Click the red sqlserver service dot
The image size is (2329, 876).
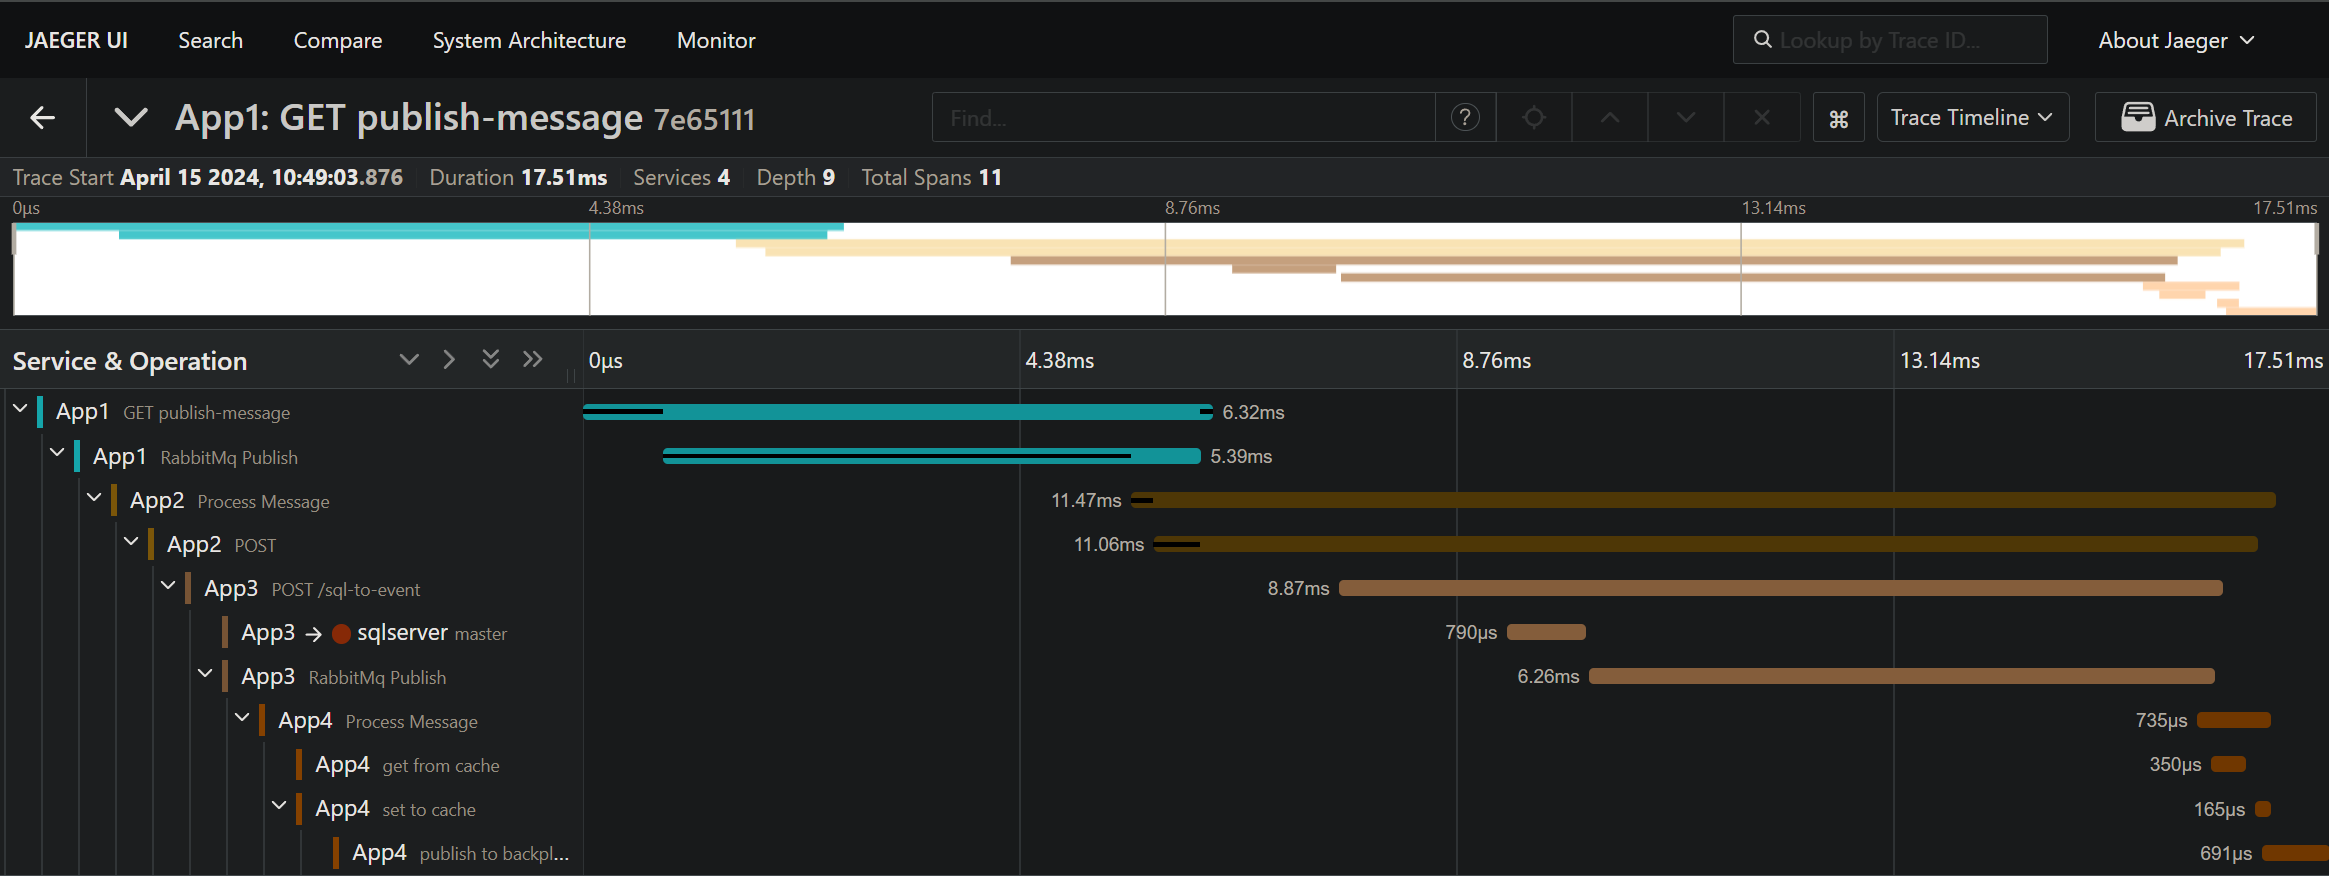(341, 633)
